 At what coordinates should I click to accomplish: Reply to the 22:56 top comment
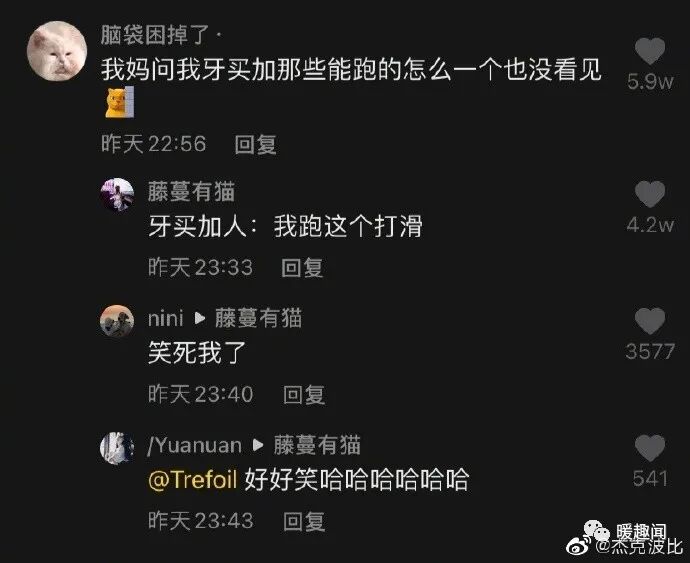(x=255, y=144)
